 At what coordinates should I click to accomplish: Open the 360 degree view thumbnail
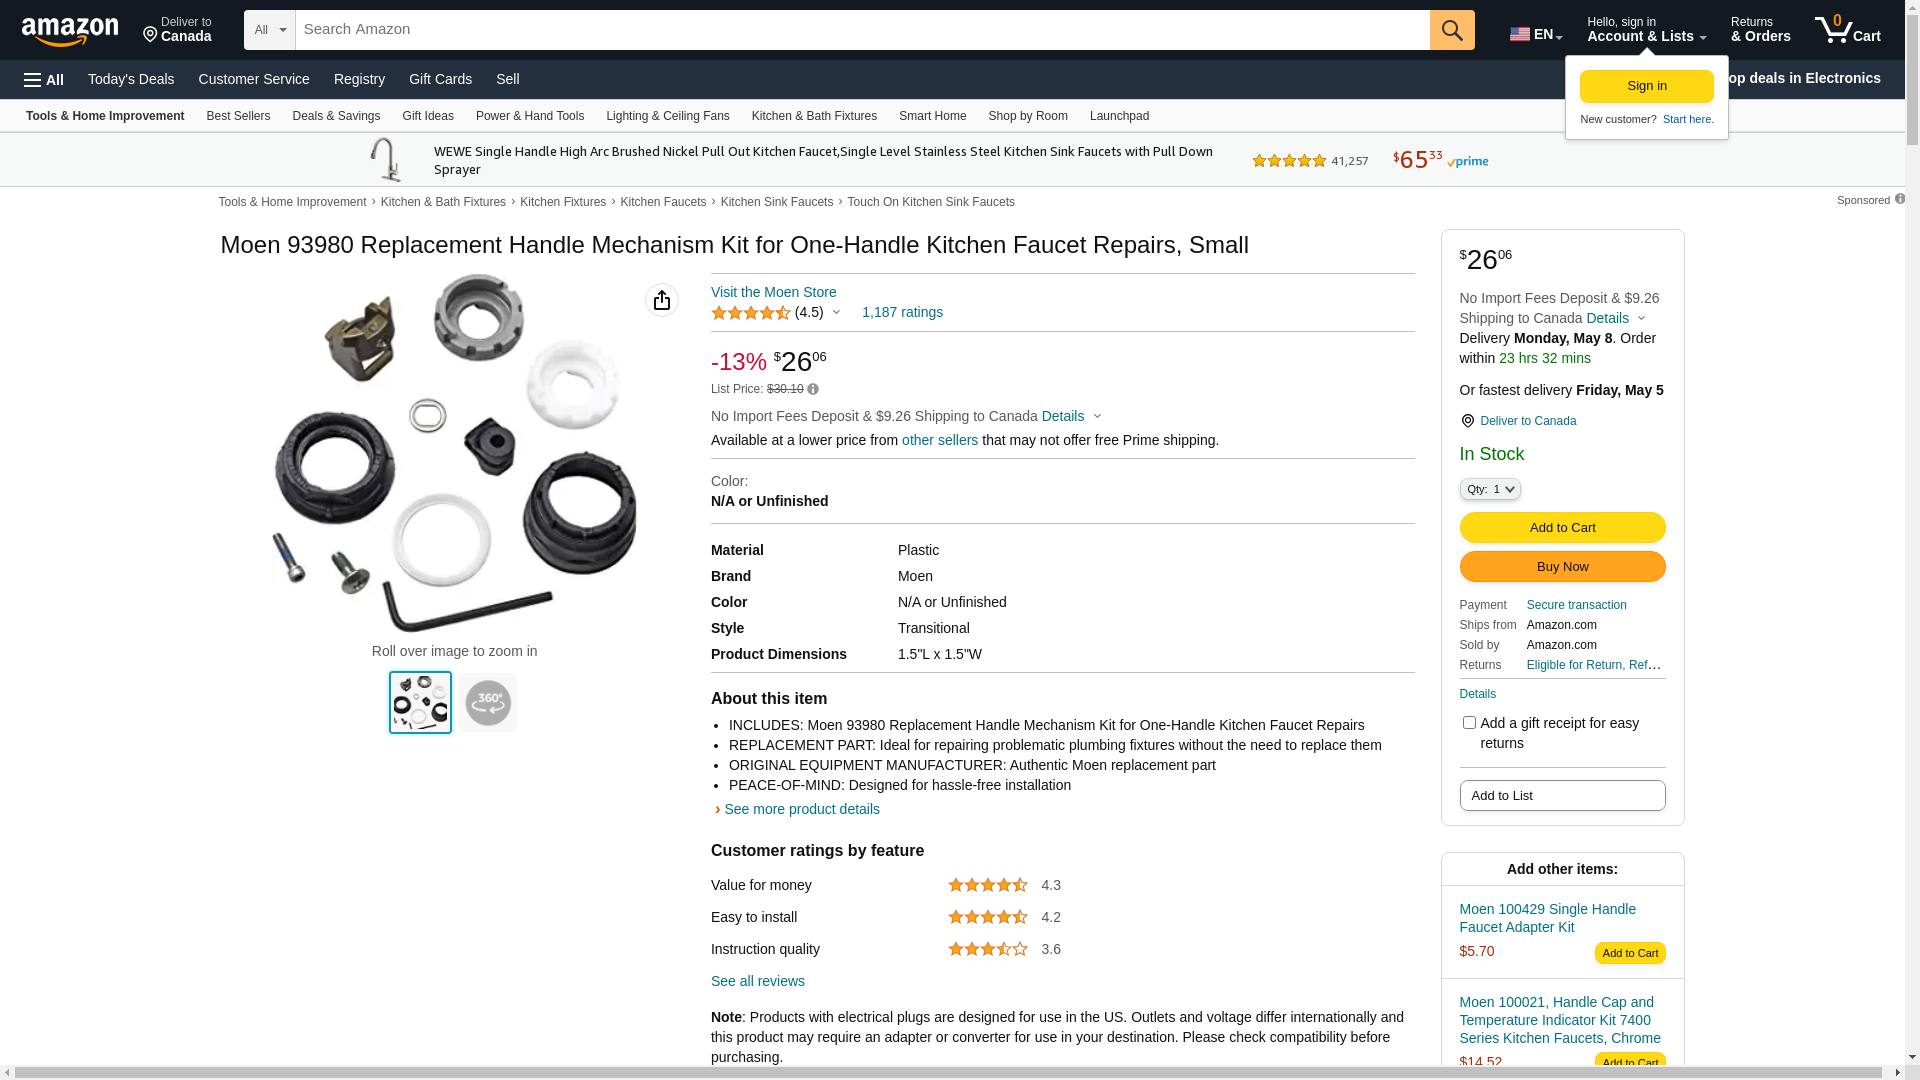488,702
